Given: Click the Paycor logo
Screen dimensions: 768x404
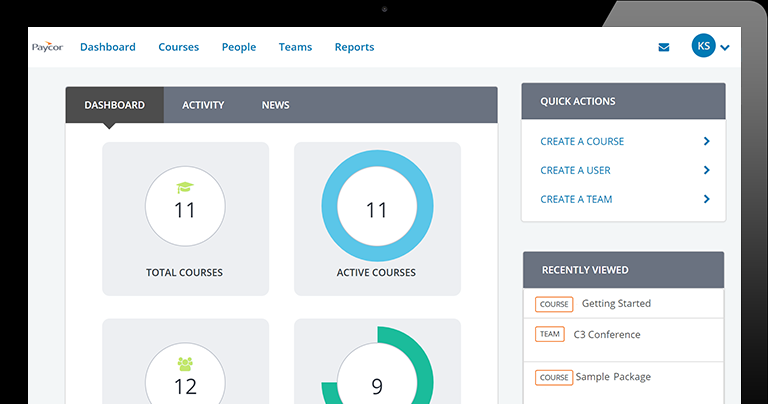Looking at the screenshot, I should tap(48, 47).
